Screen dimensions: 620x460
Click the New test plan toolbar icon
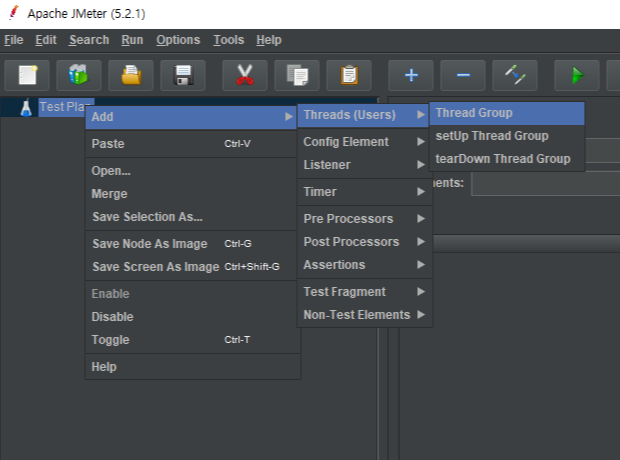coord(27,75)
